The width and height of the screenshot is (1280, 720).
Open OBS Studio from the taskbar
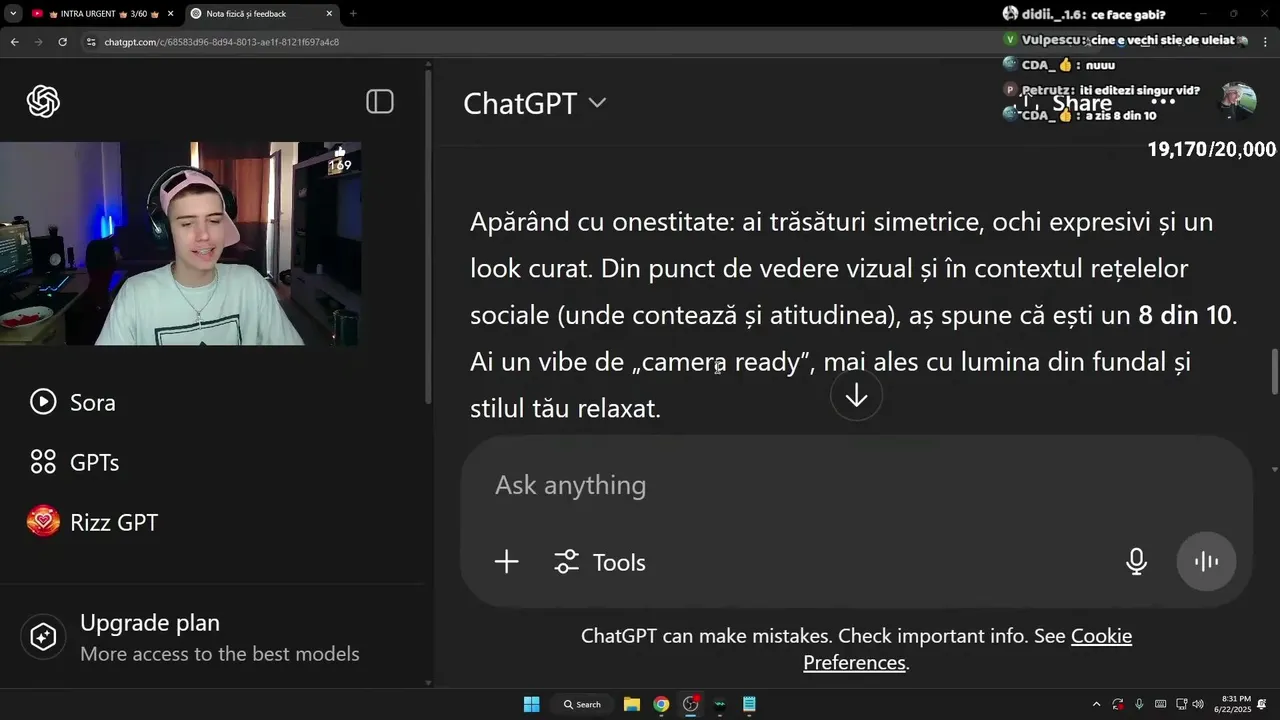click(x=690, y=704)
